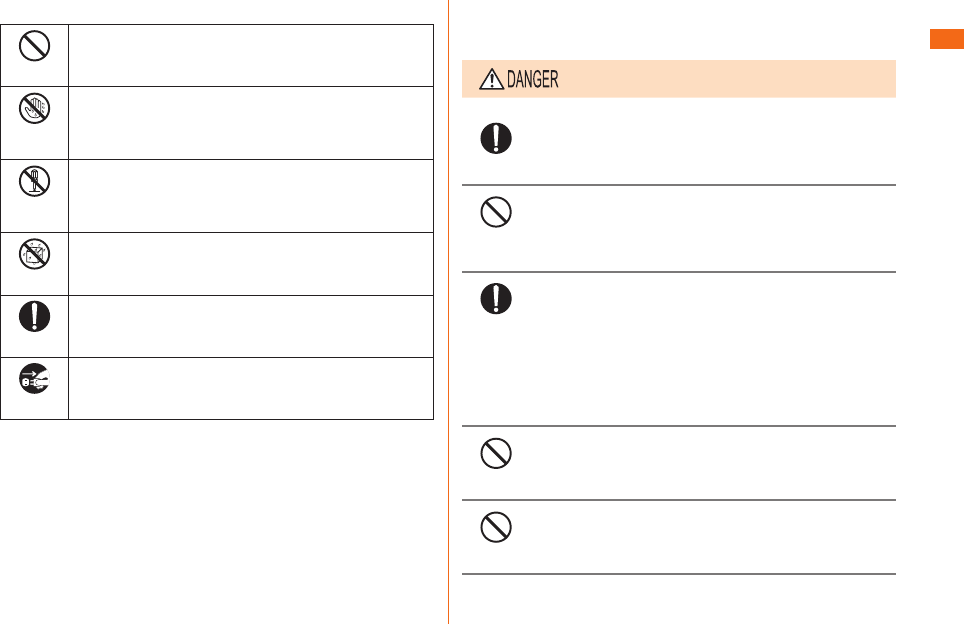Select the second-to-last prohibition icon in DANGER section
This screenshot has height=624, width=964.
496,454
